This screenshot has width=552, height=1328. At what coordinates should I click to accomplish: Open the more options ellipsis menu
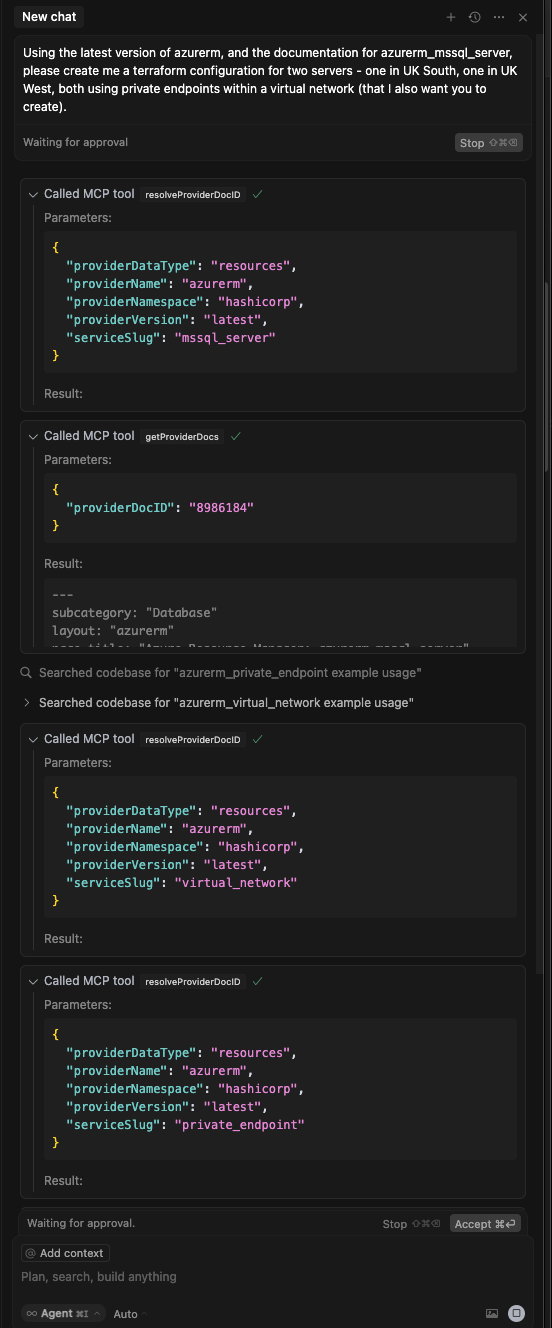(499, 17)
